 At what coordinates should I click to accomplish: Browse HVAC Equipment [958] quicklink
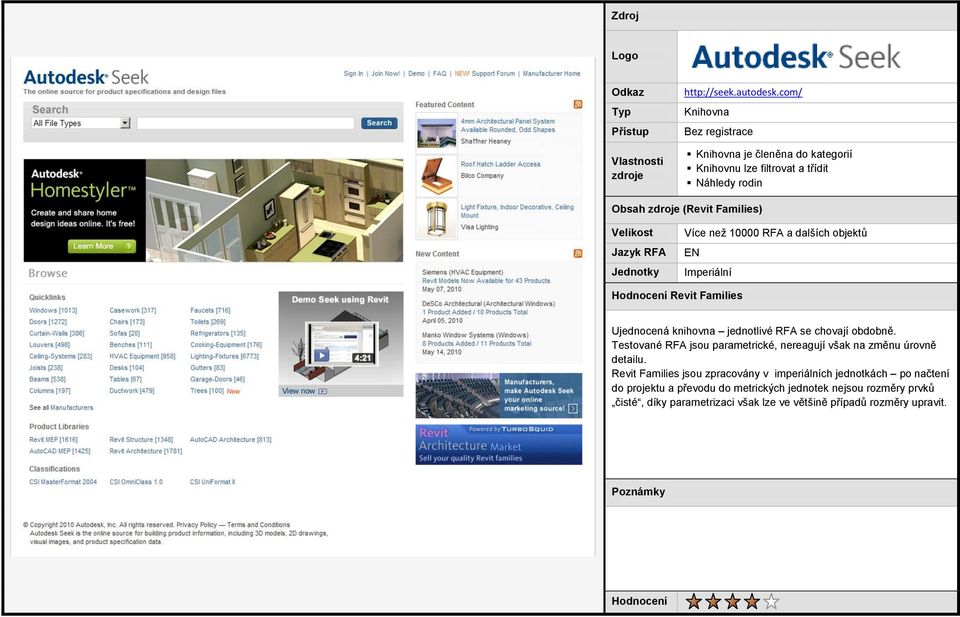143,356
